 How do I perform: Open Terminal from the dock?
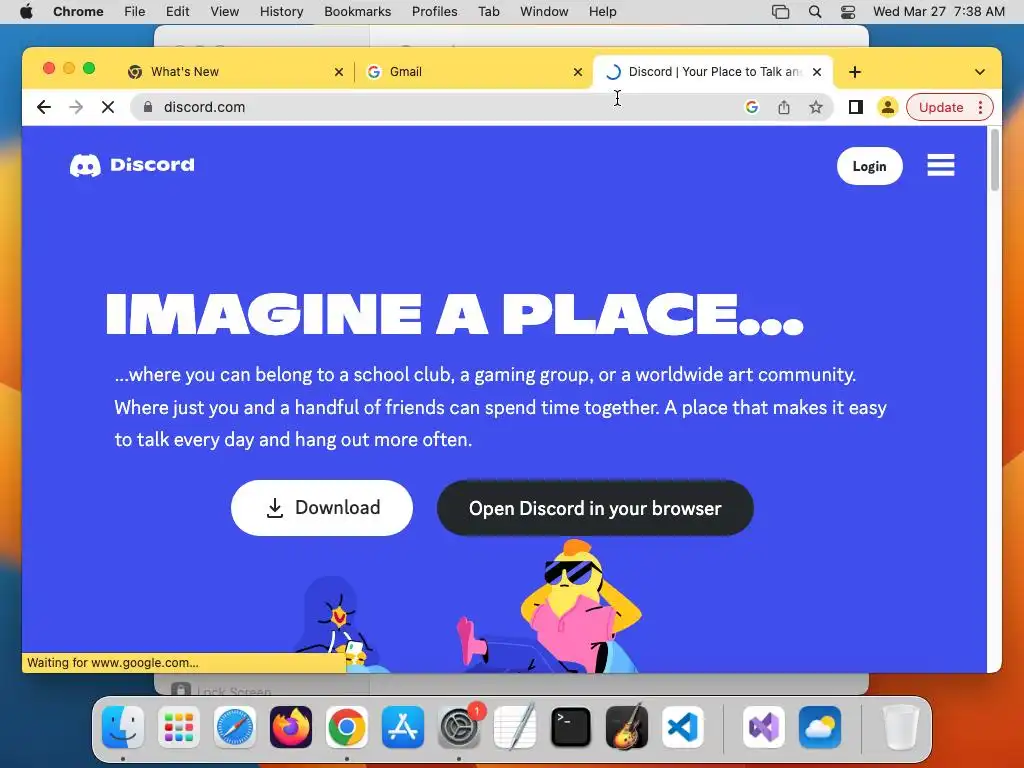coord(571,727)
